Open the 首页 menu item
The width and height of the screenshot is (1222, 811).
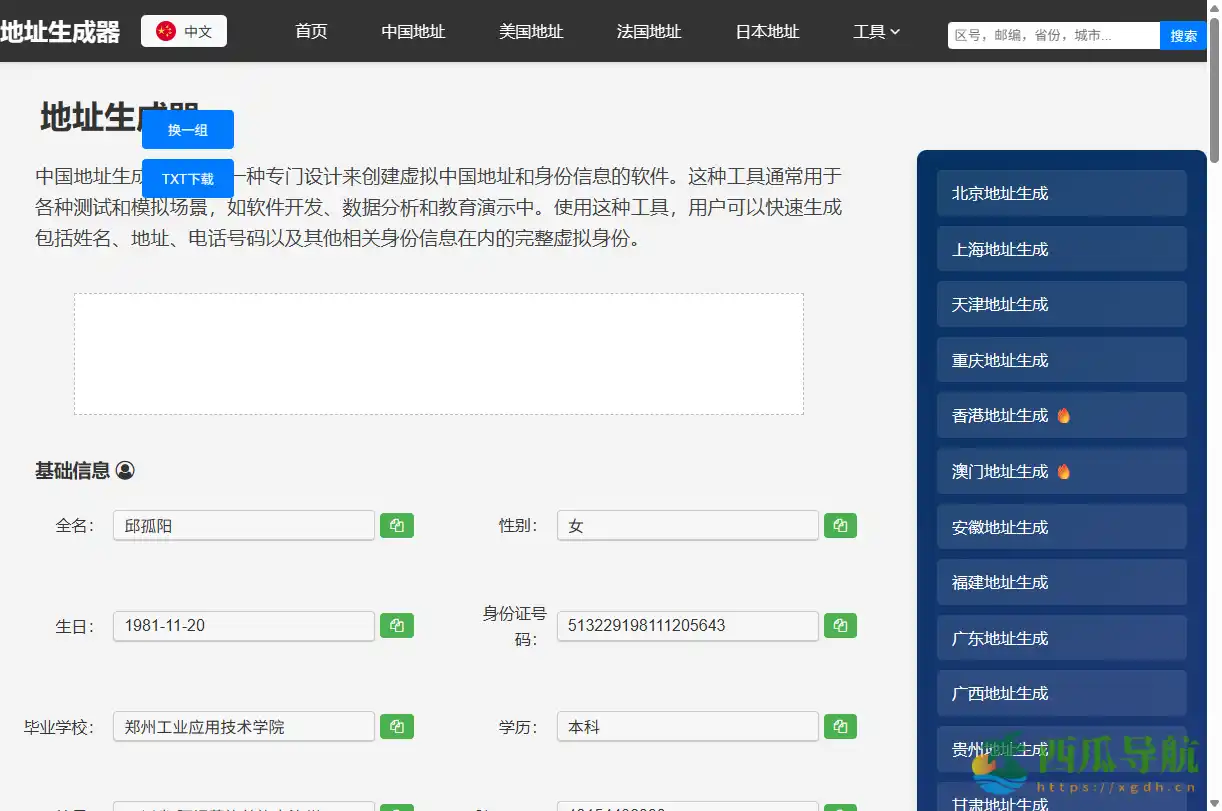[x=310, y=31]
